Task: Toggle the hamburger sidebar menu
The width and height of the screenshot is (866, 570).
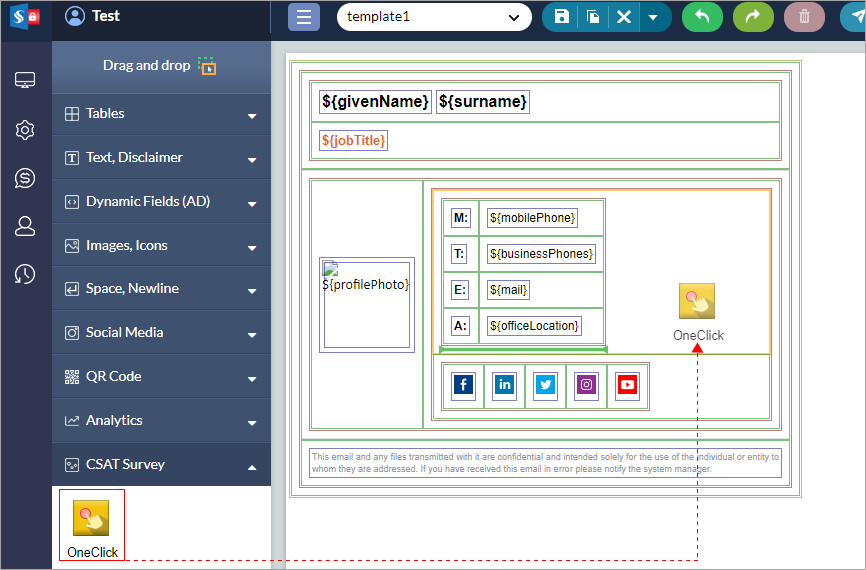Action: [304, 17]
